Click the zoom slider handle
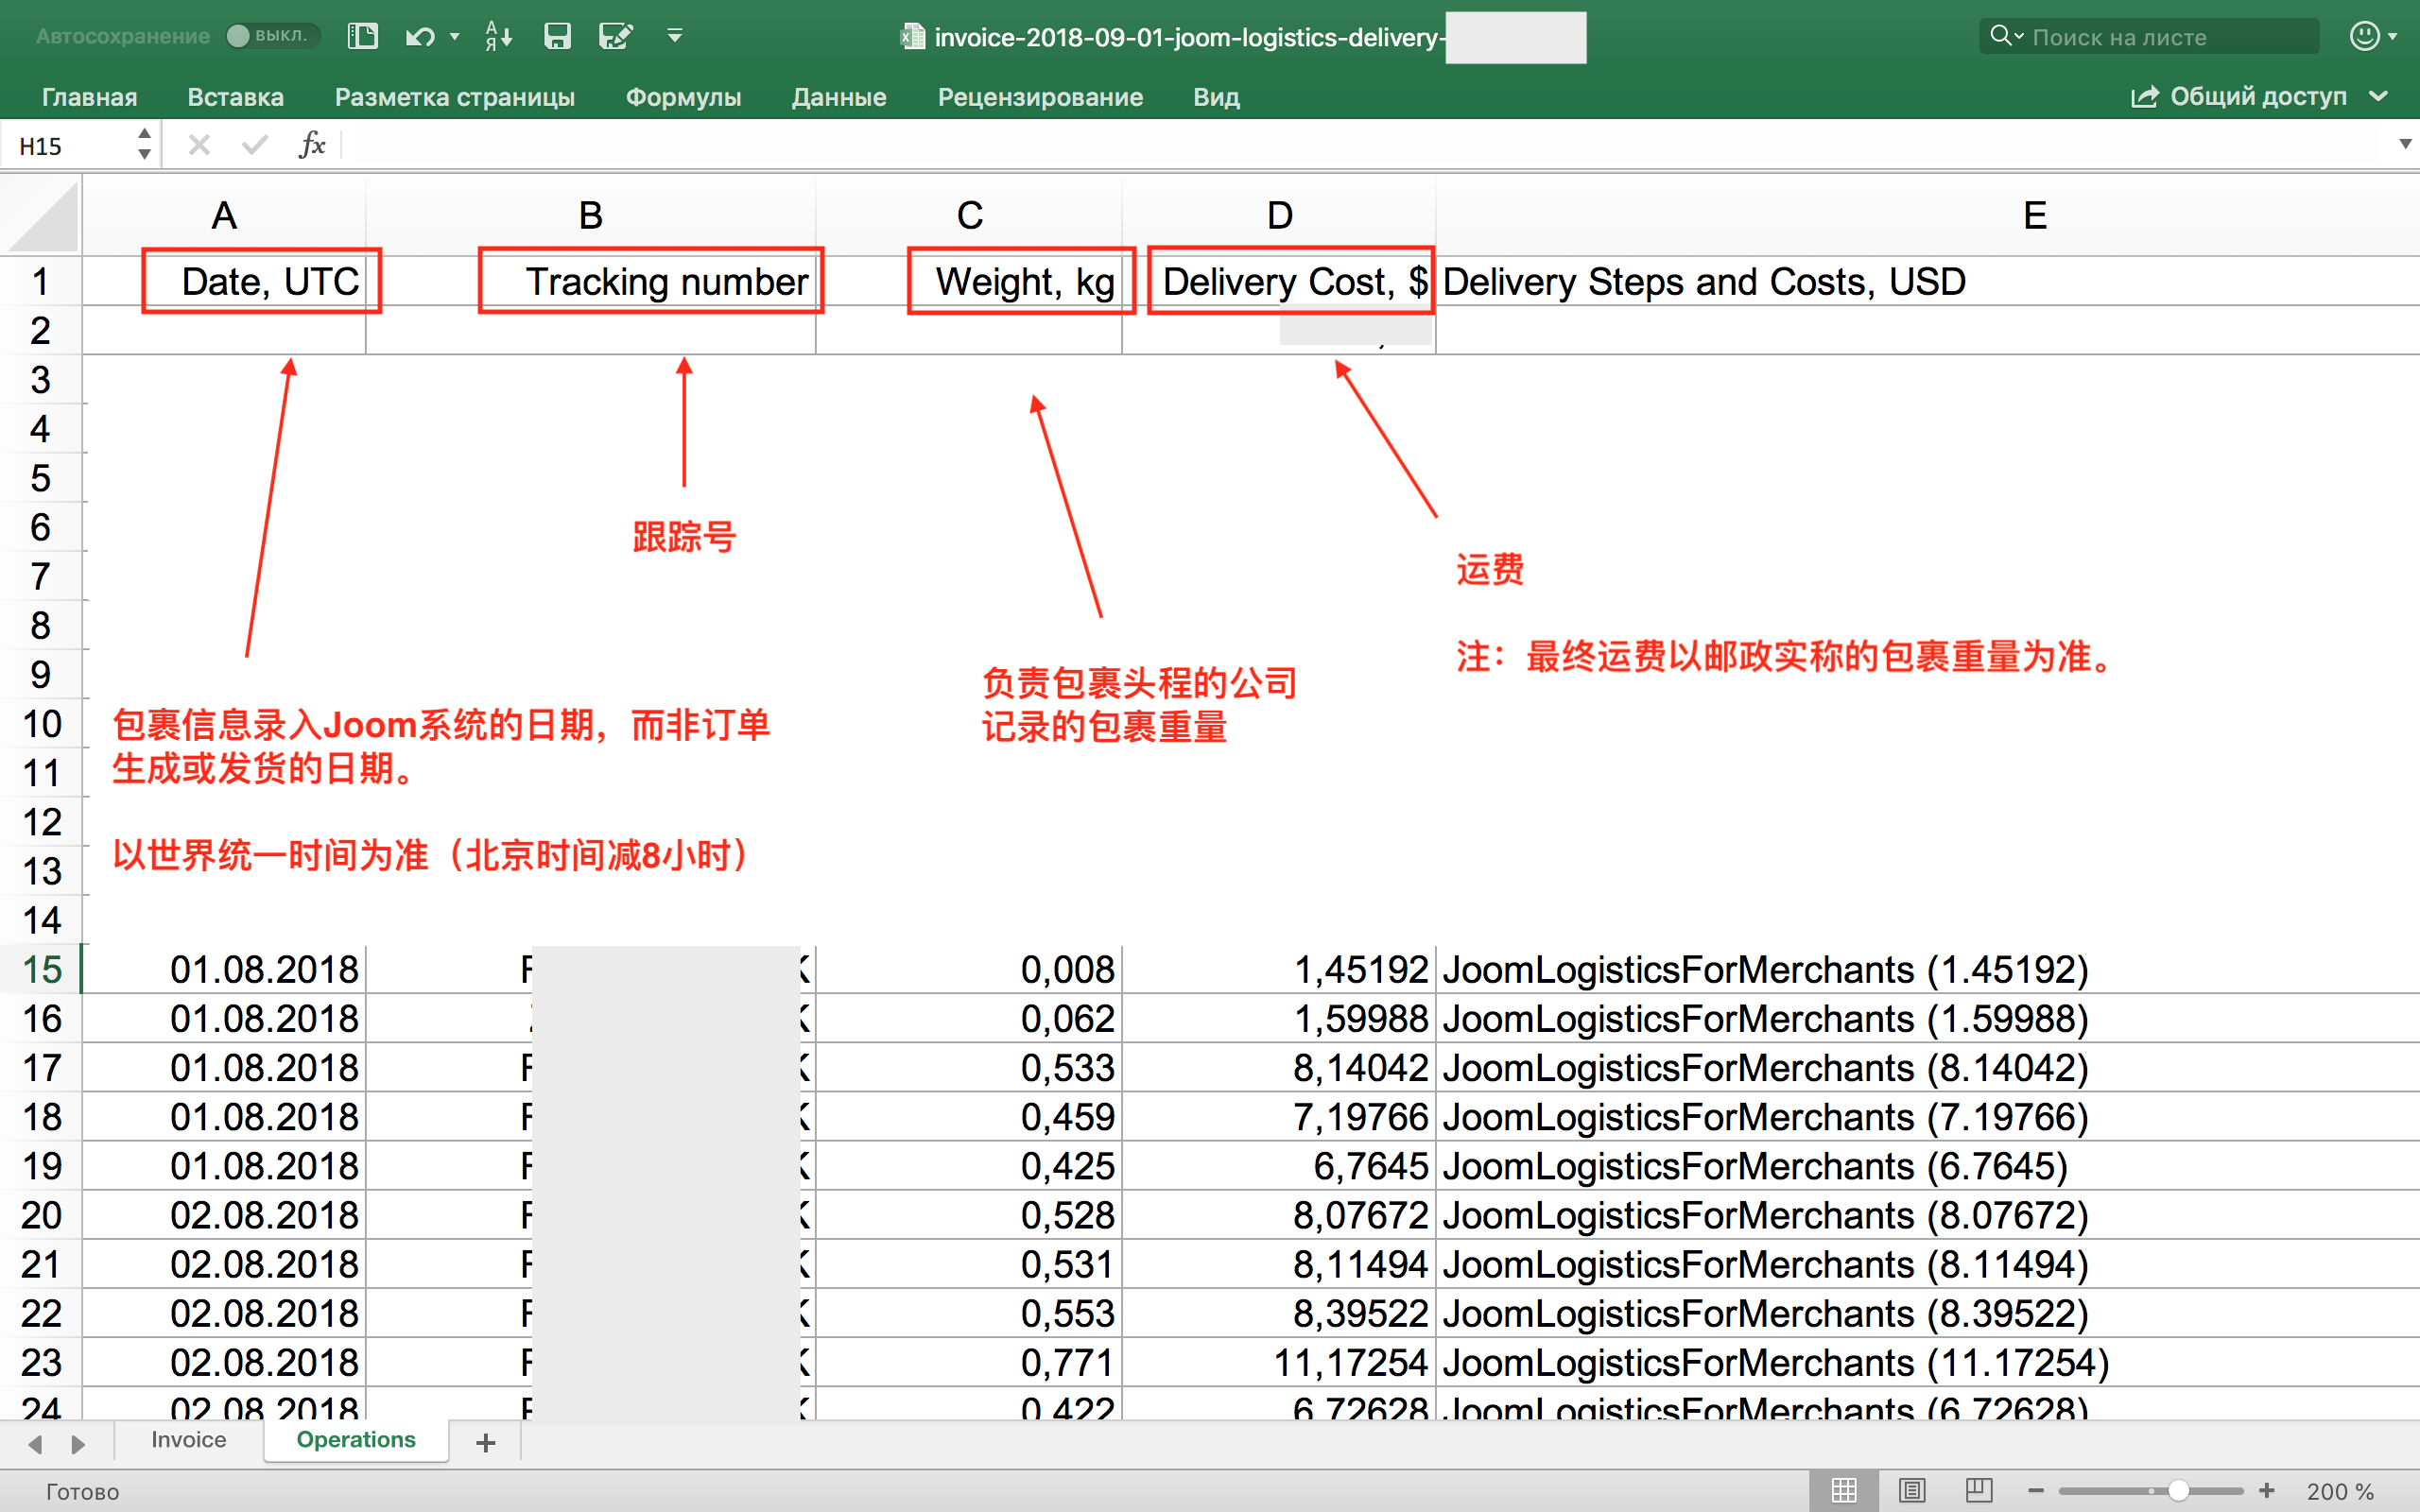The image size is (2420, 1512). click(2178, 1491)
